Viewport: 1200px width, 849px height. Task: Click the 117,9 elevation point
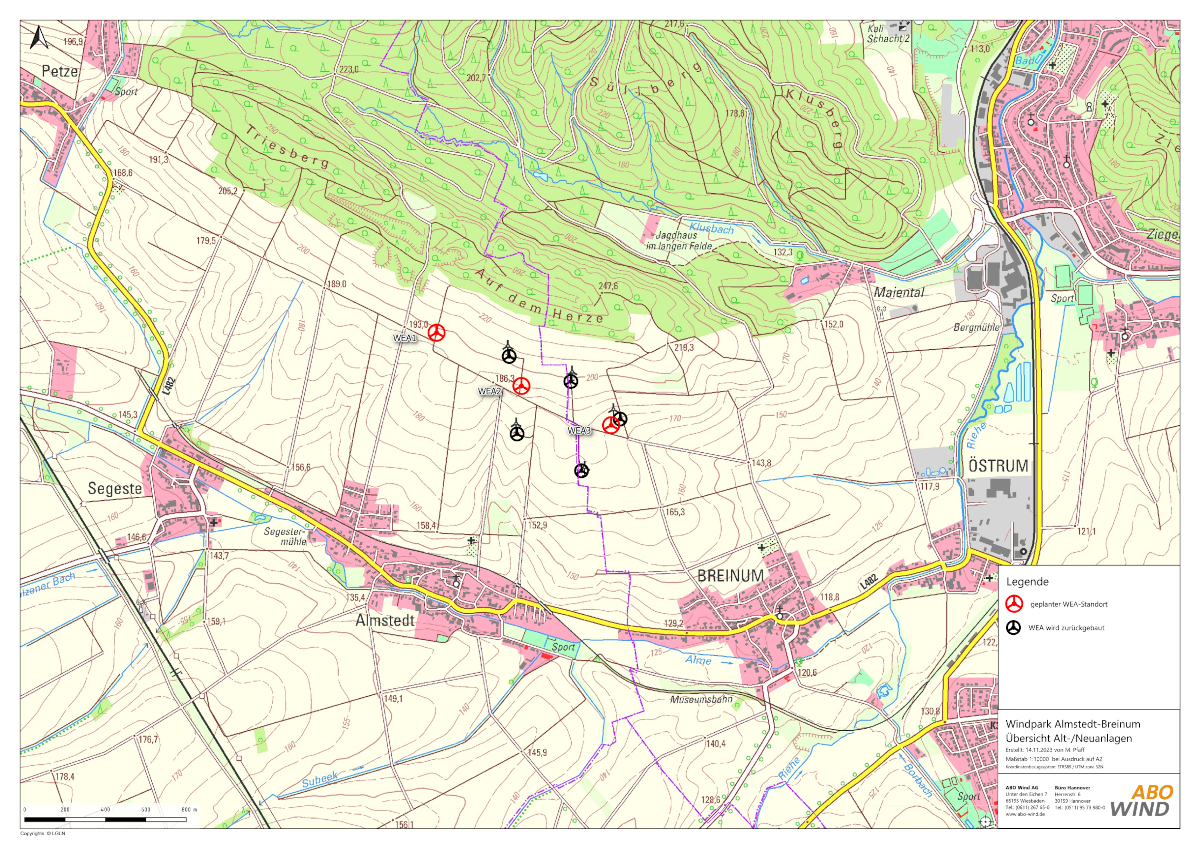tap(930, 486)
